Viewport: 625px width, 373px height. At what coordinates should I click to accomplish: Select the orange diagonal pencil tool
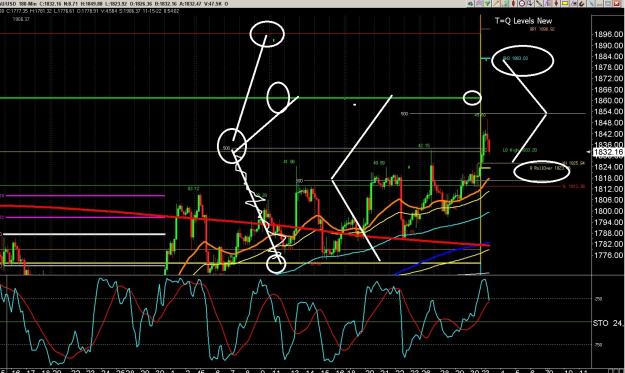[497, 3]
